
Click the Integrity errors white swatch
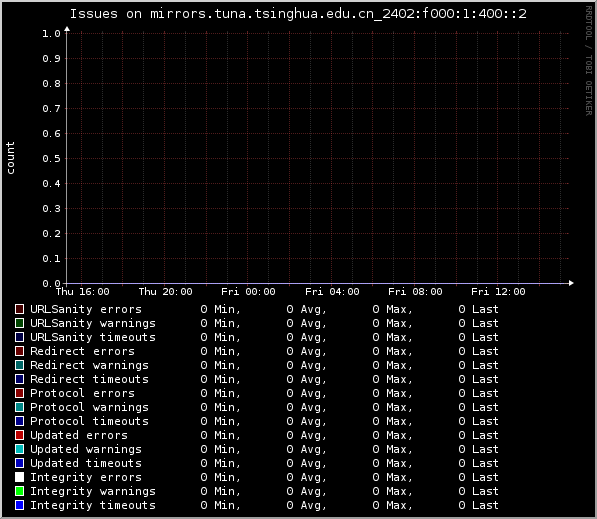(19, 477)
